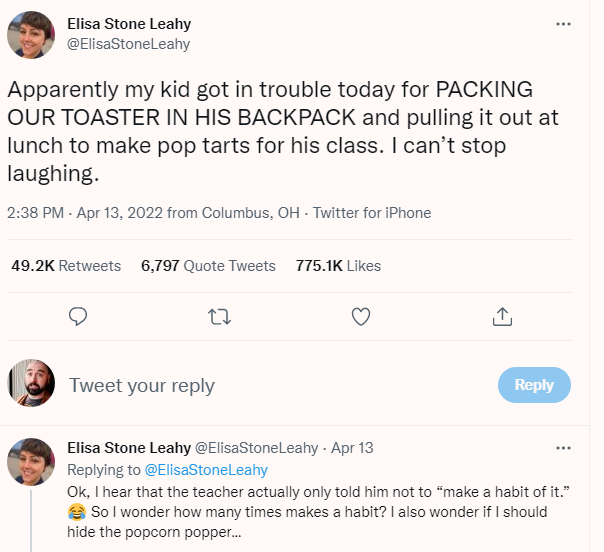Image resolution: width=604 pixels, height=552 pixels.
Task: Click the Elisa Stone Leahy display name header
Action: pos(129,24)
